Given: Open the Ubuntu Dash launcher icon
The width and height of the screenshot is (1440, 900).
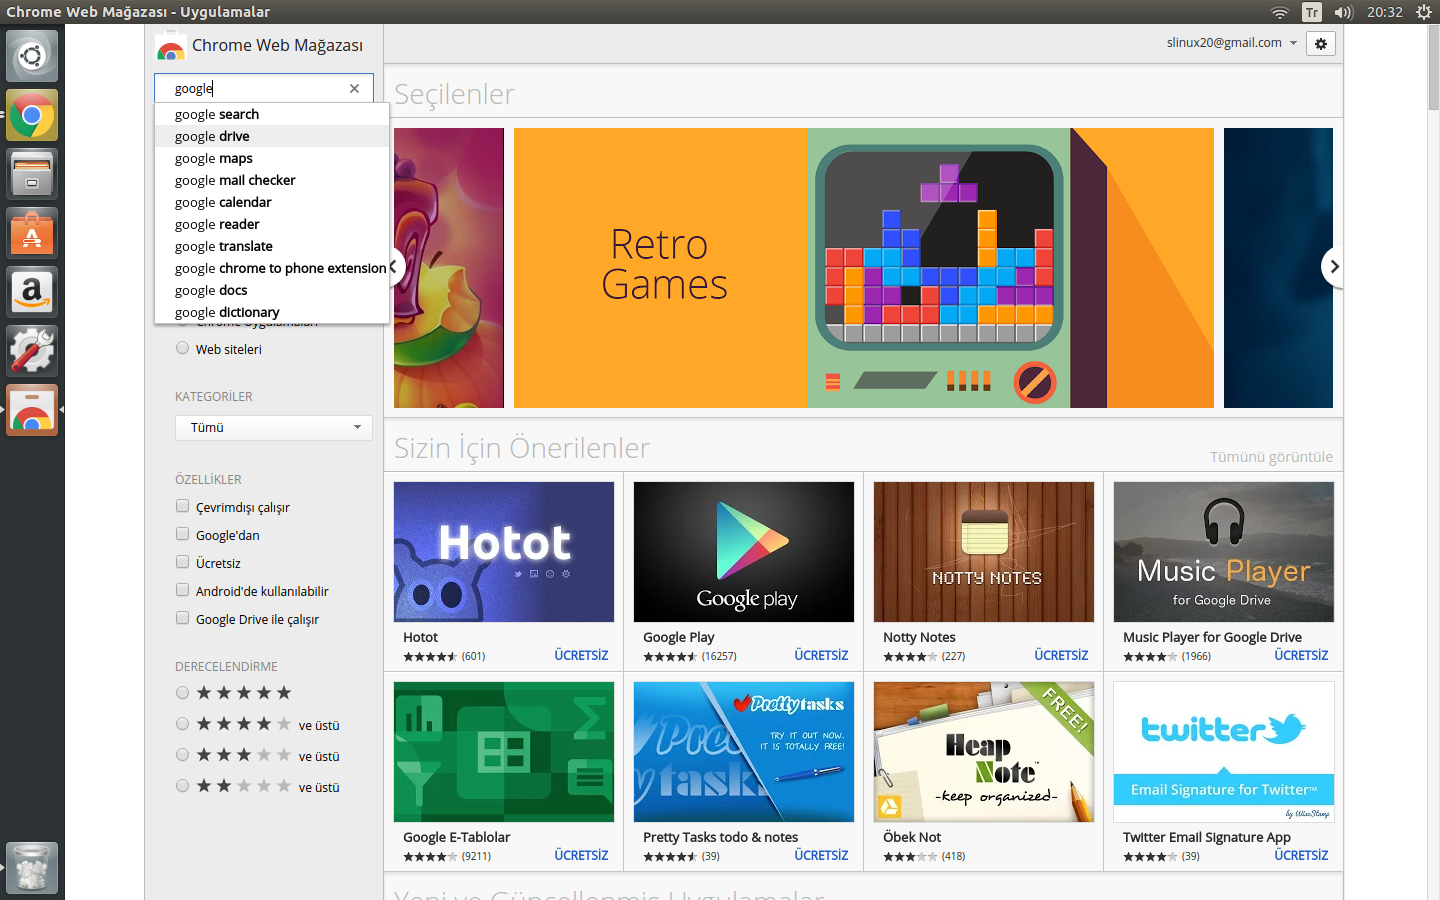Looking at the screenshot, I should (32, 56).
